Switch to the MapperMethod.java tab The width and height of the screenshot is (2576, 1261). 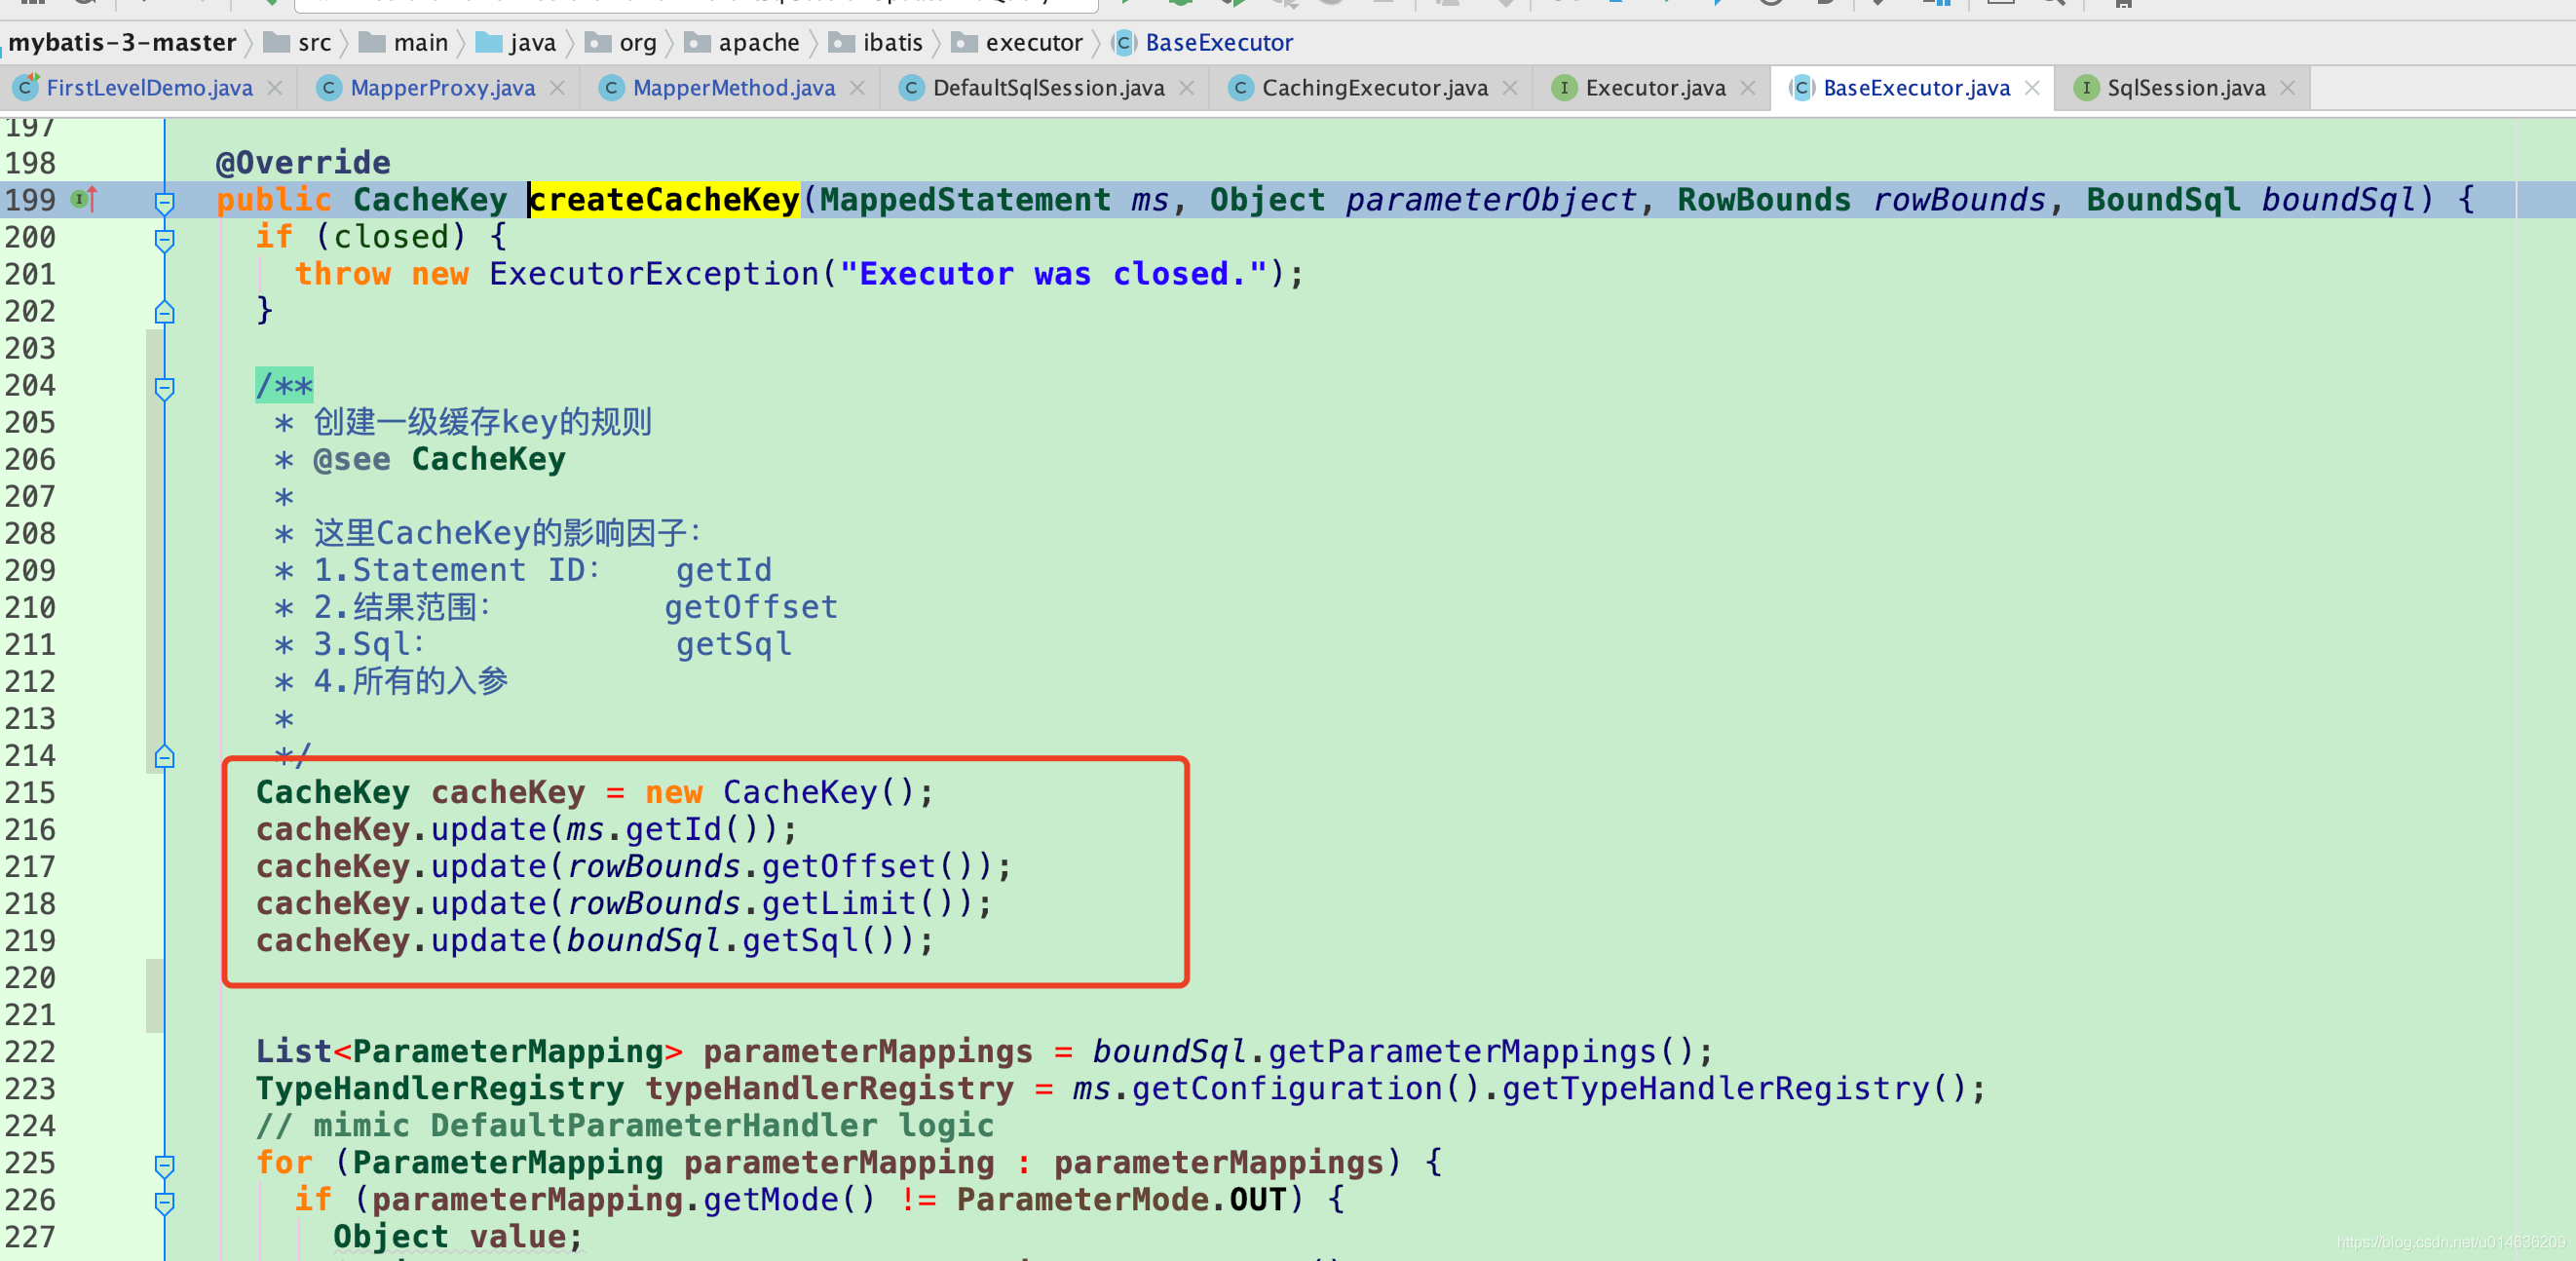[733, 88]
